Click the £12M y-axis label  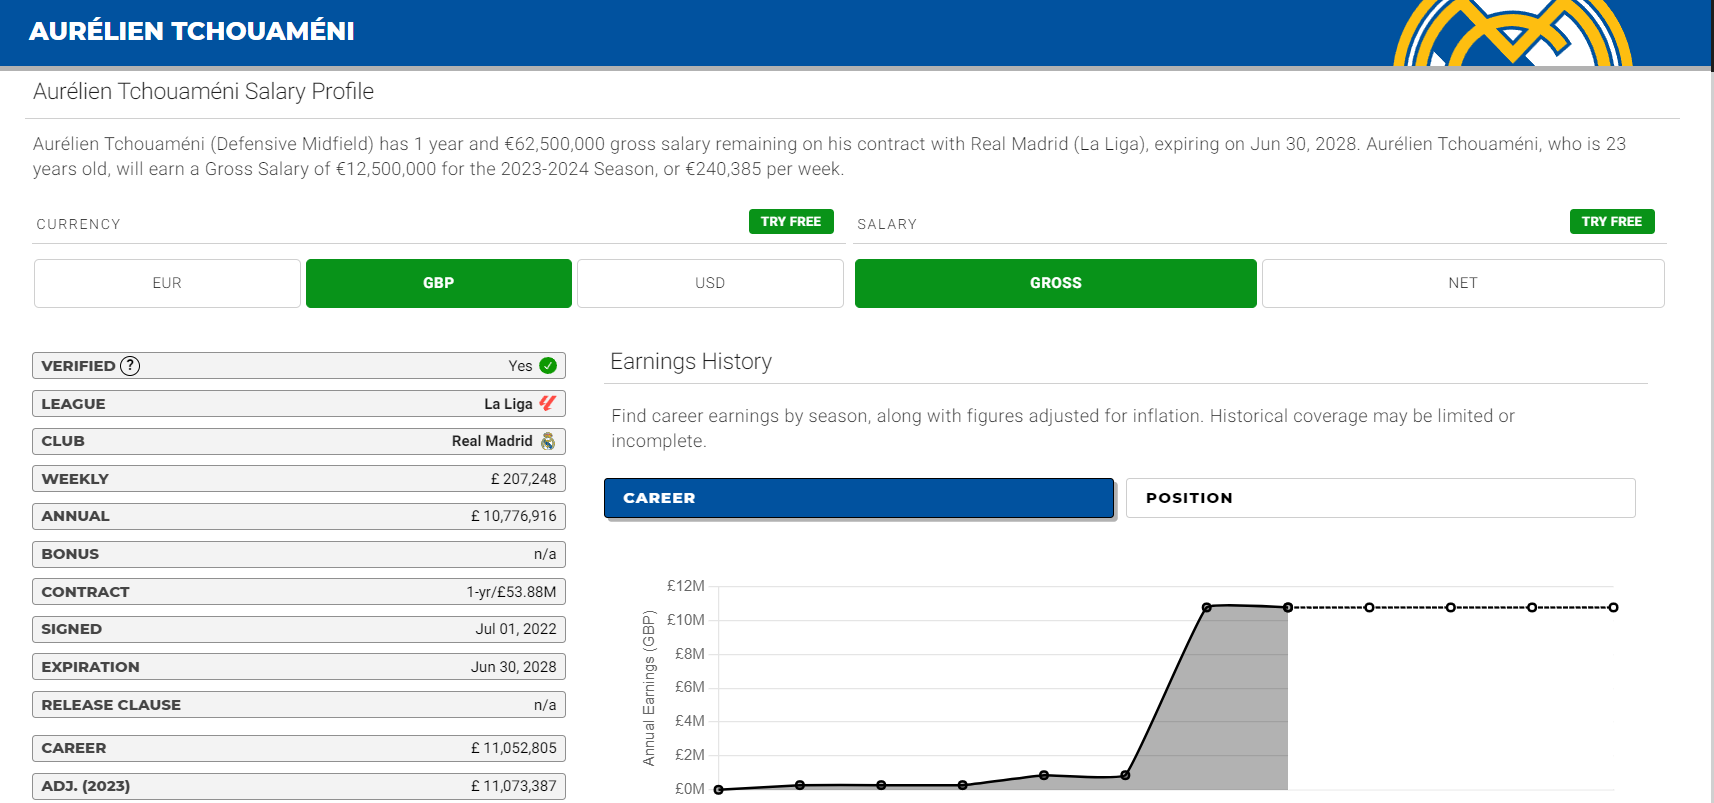tap(686, 586)
